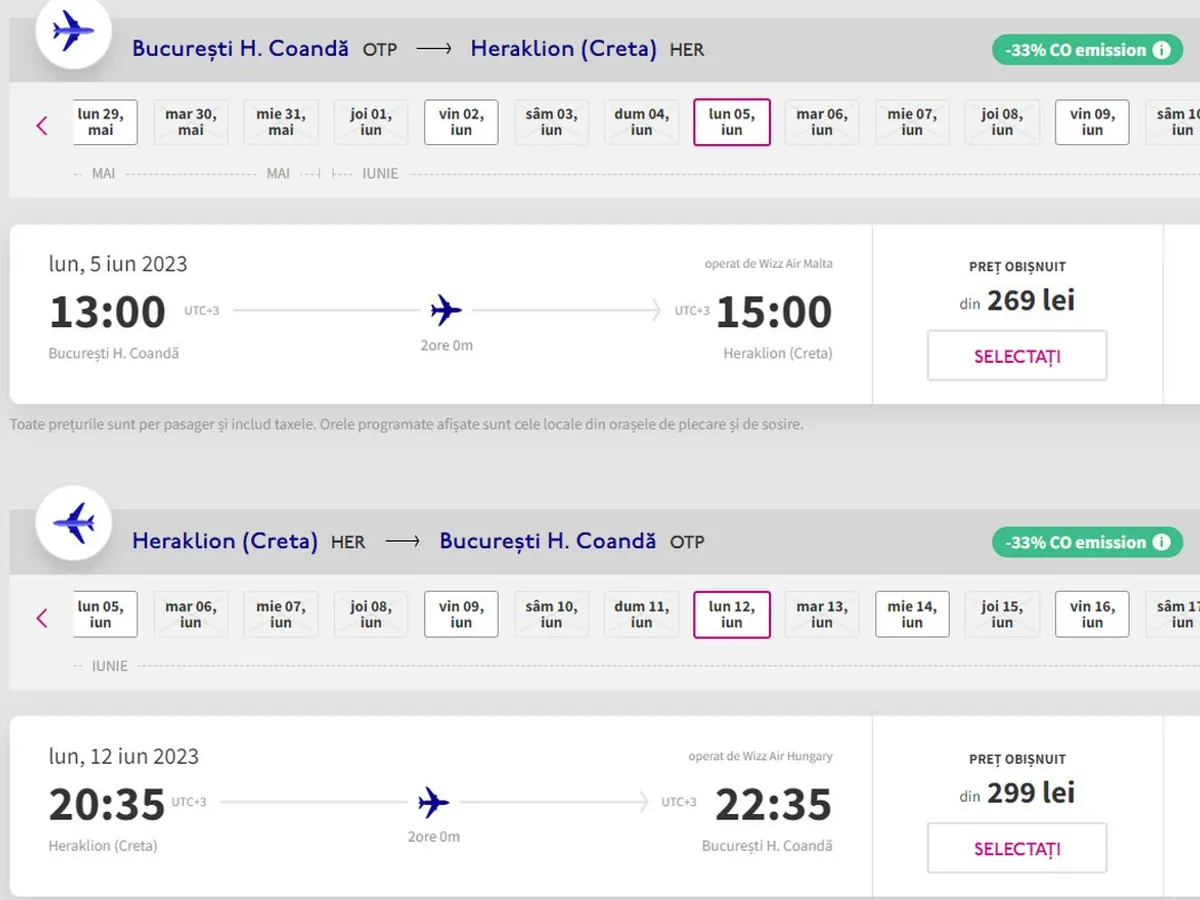Screen dimensions: 1200x900
Task: Select outbound date lun 29 mai
Action: click(x=103, y=122)
